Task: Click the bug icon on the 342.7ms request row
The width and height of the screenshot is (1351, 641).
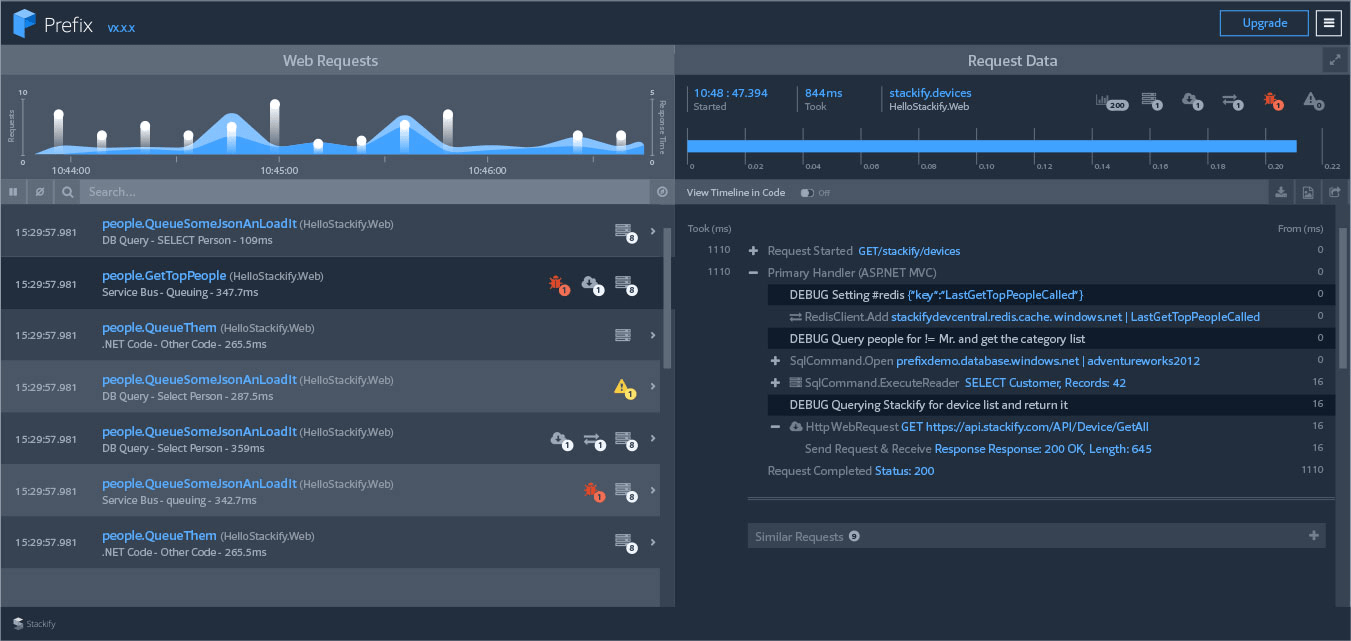Action: [593, 492]
